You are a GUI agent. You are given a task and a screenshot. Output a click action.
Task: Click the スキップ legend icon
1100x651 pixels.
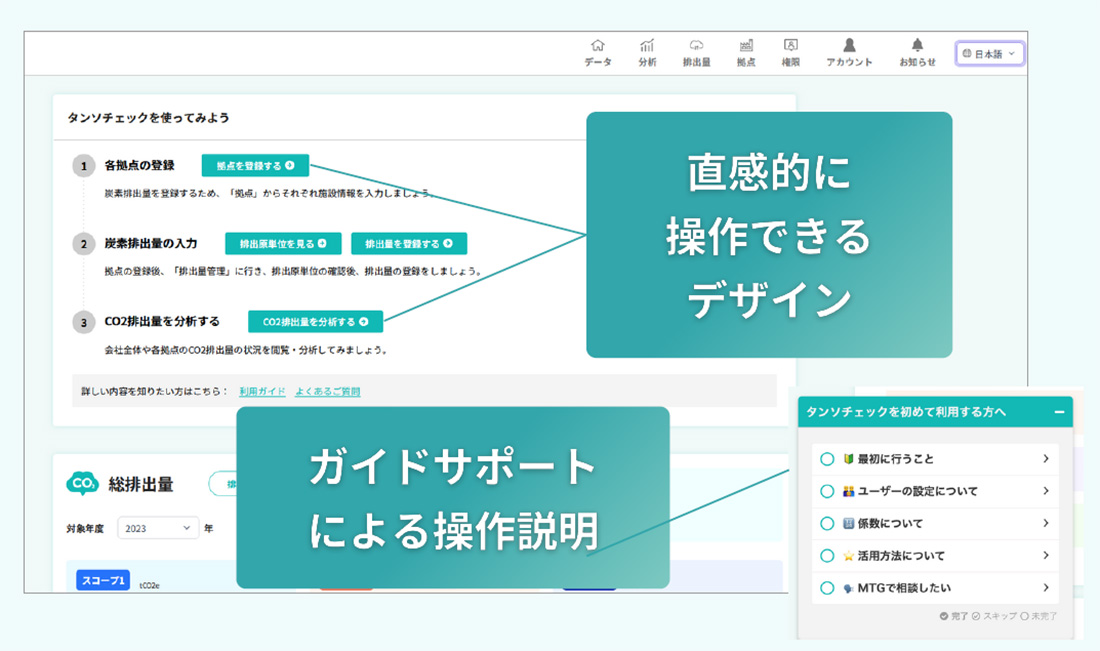pos(976,616)
